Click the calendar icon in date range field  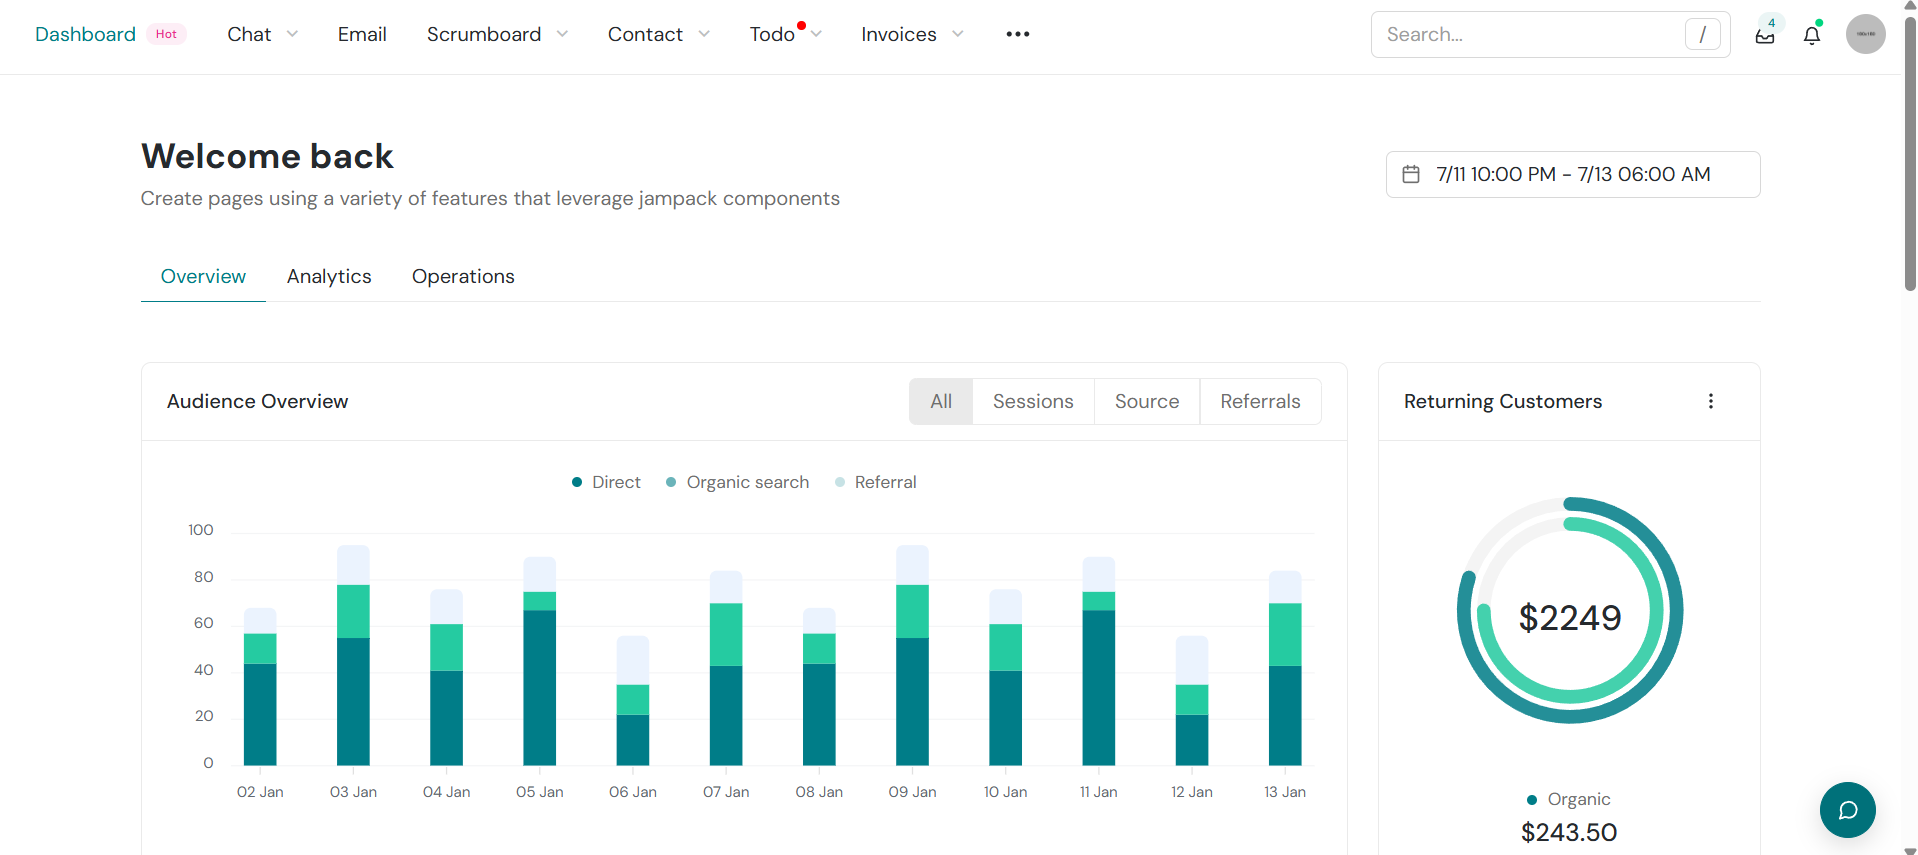point(1411,174)
